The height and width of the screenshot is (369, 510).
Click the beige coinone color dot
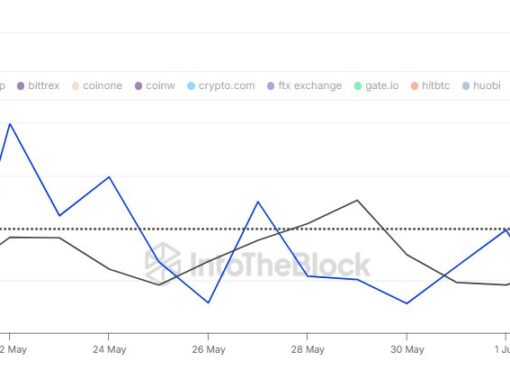click(76, 86)
